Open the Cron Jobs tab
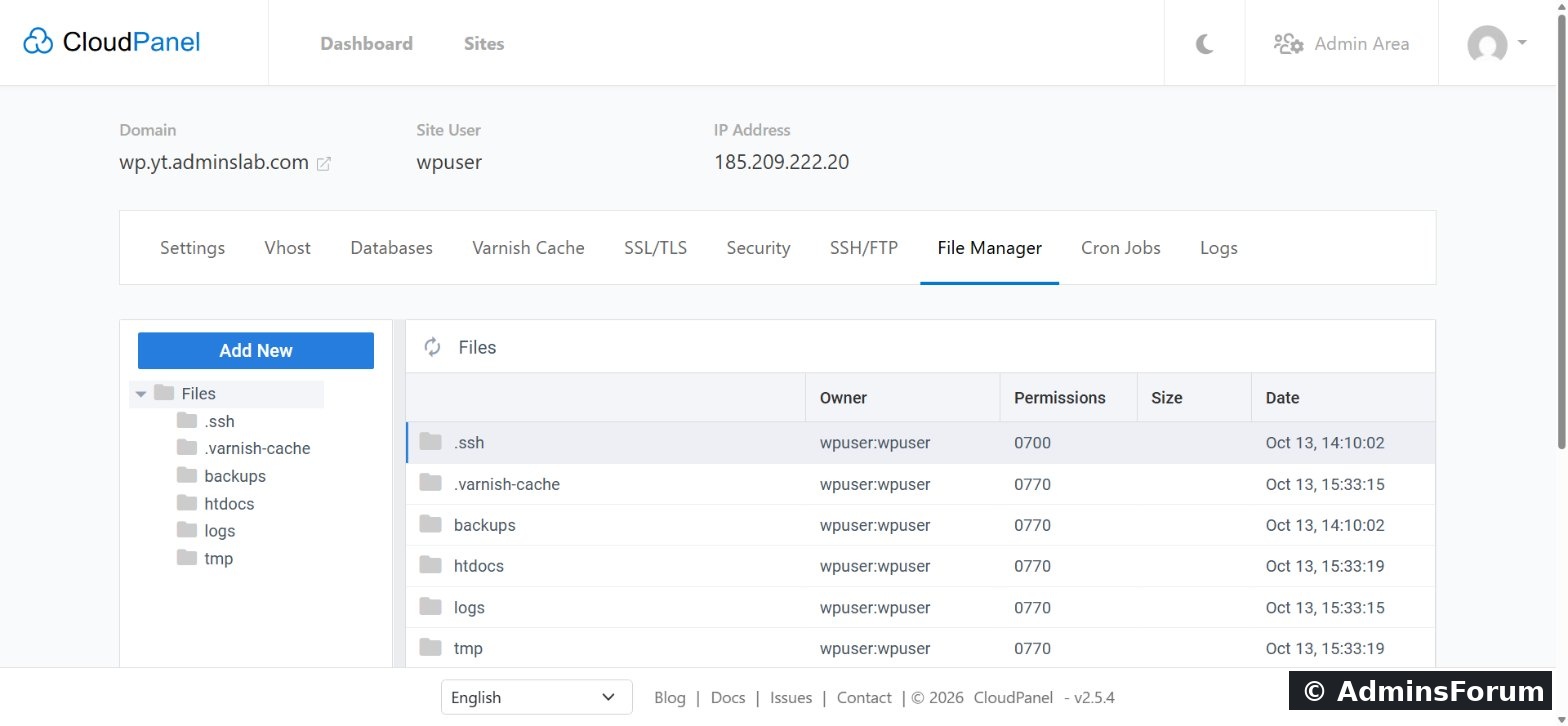 1121,248
